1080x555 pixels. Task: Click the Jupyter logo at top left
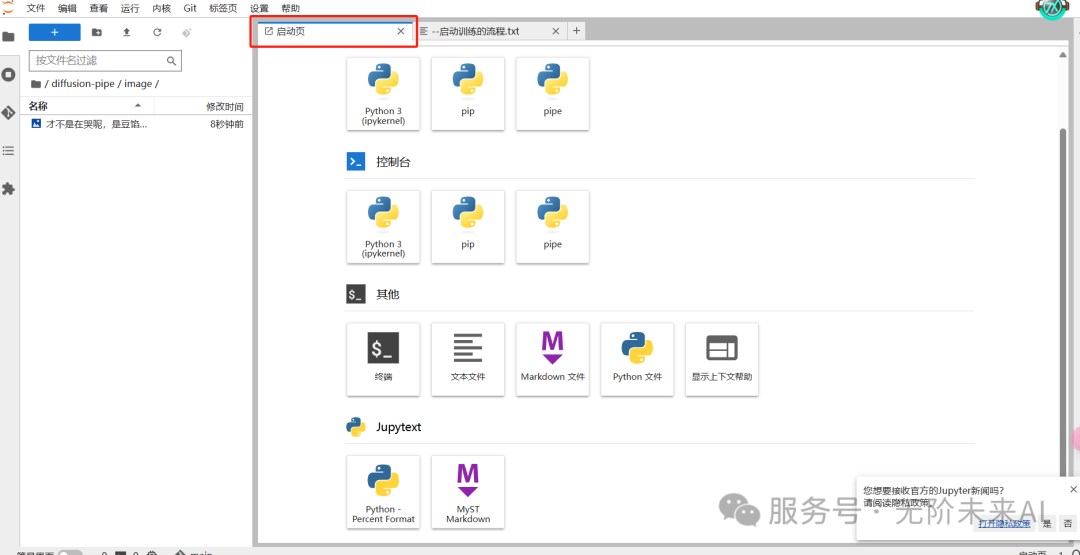(8, 7)
